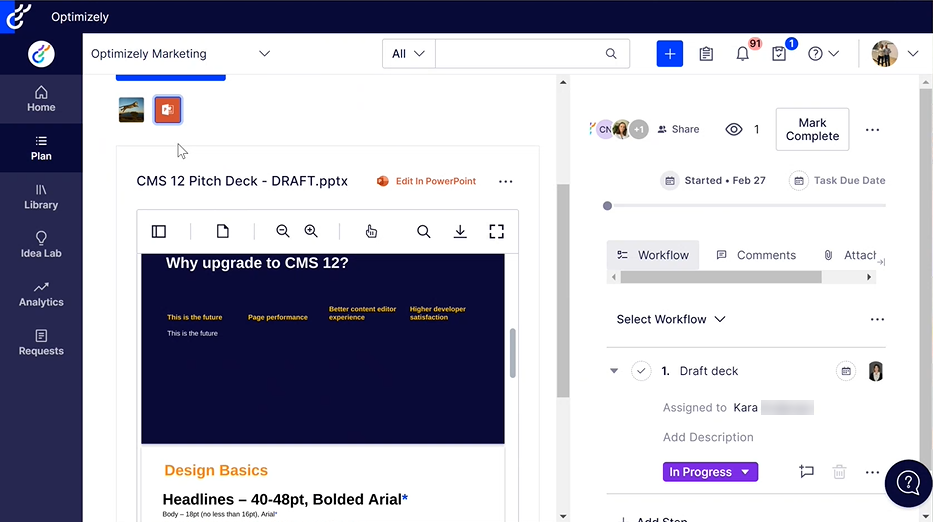This screenshot has height=522, width=933.
Task: Switch to the Workflow tab
Action: click(653, 255)
